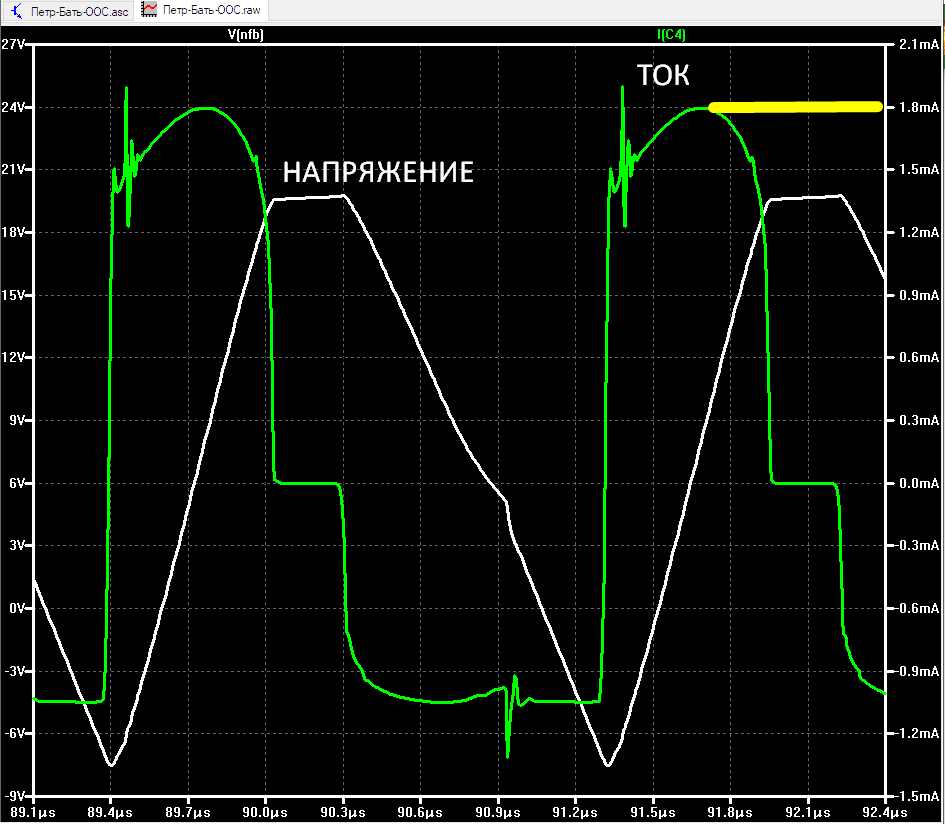Click the 3V left axis label

(16, 546)
